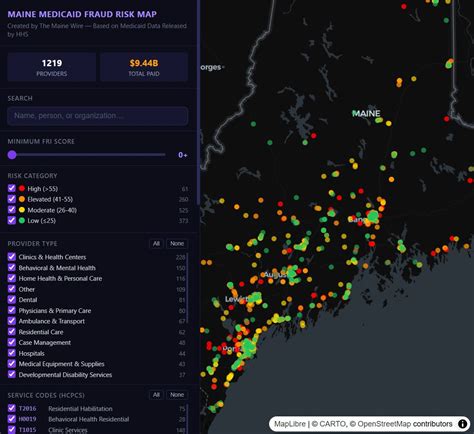474x434 pixels.
Task: Toggle the T2016 Residential Habilitation checkbox
Action: [12, 408]
